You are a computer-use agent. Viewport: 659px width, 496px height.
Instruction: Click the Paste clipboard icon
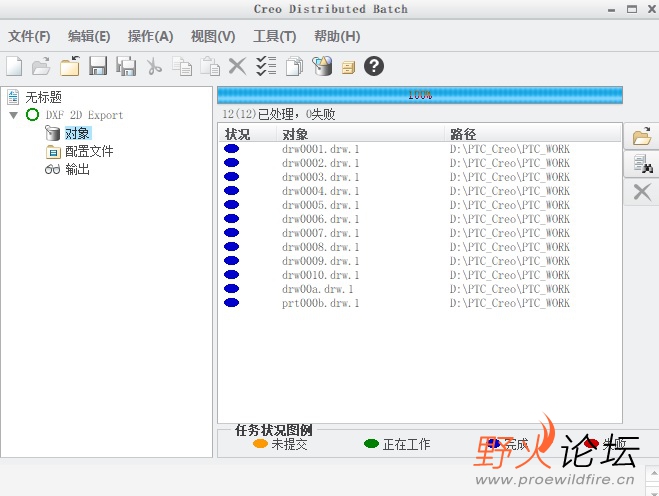210,66
